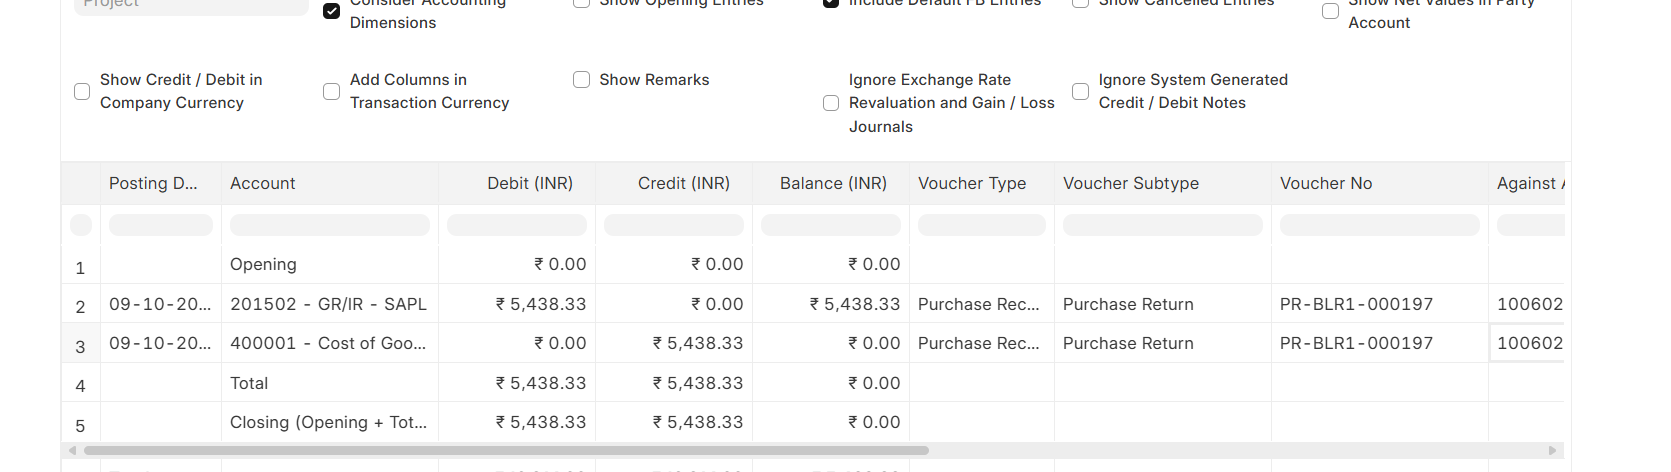The height and width of the screenshot is (472, 1671).
Task: Check Ignore Exchange Rate Revaluation Journals option
Action: pyautogui.click(x=831, y=103)
